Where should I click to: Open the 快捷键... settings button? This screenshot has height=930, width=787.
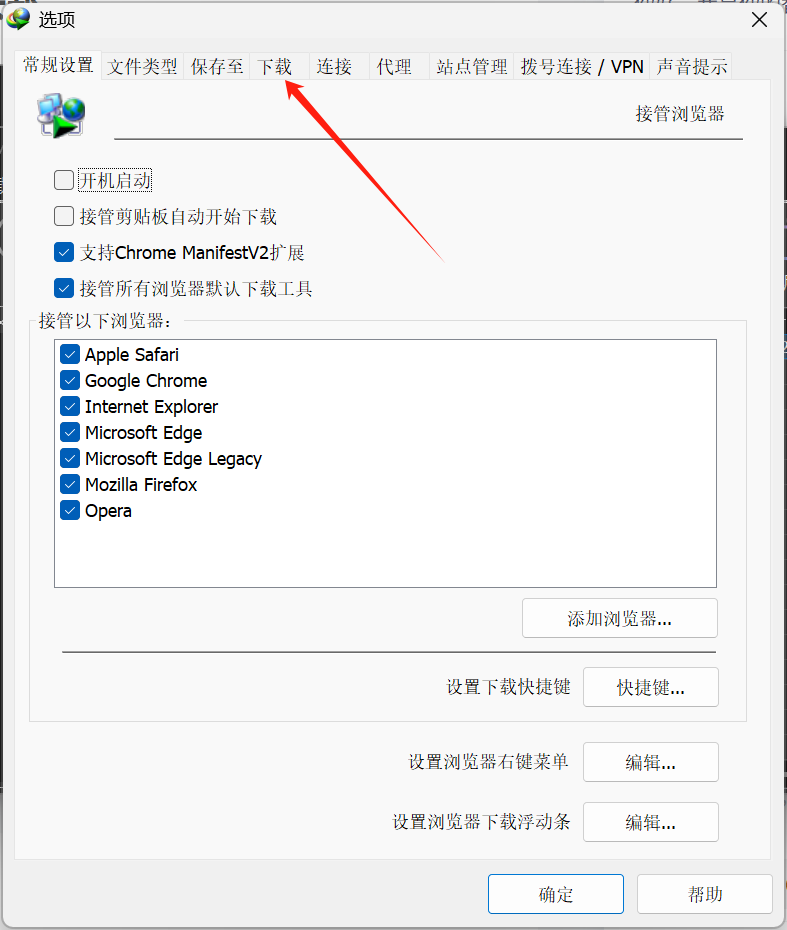coord(651,687)
